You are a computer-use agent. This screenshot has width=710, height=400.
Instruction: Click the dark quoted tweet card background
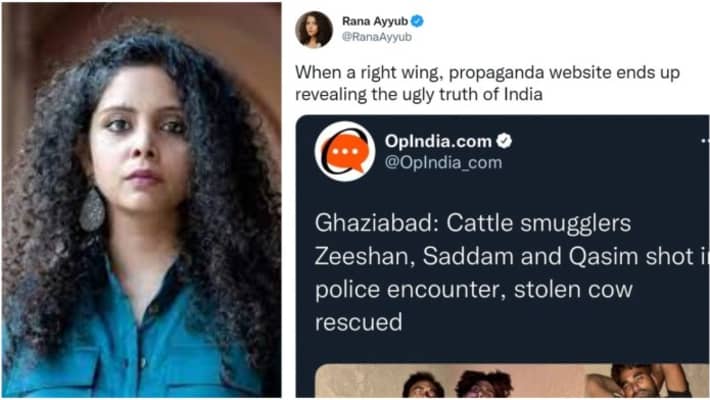503,256
